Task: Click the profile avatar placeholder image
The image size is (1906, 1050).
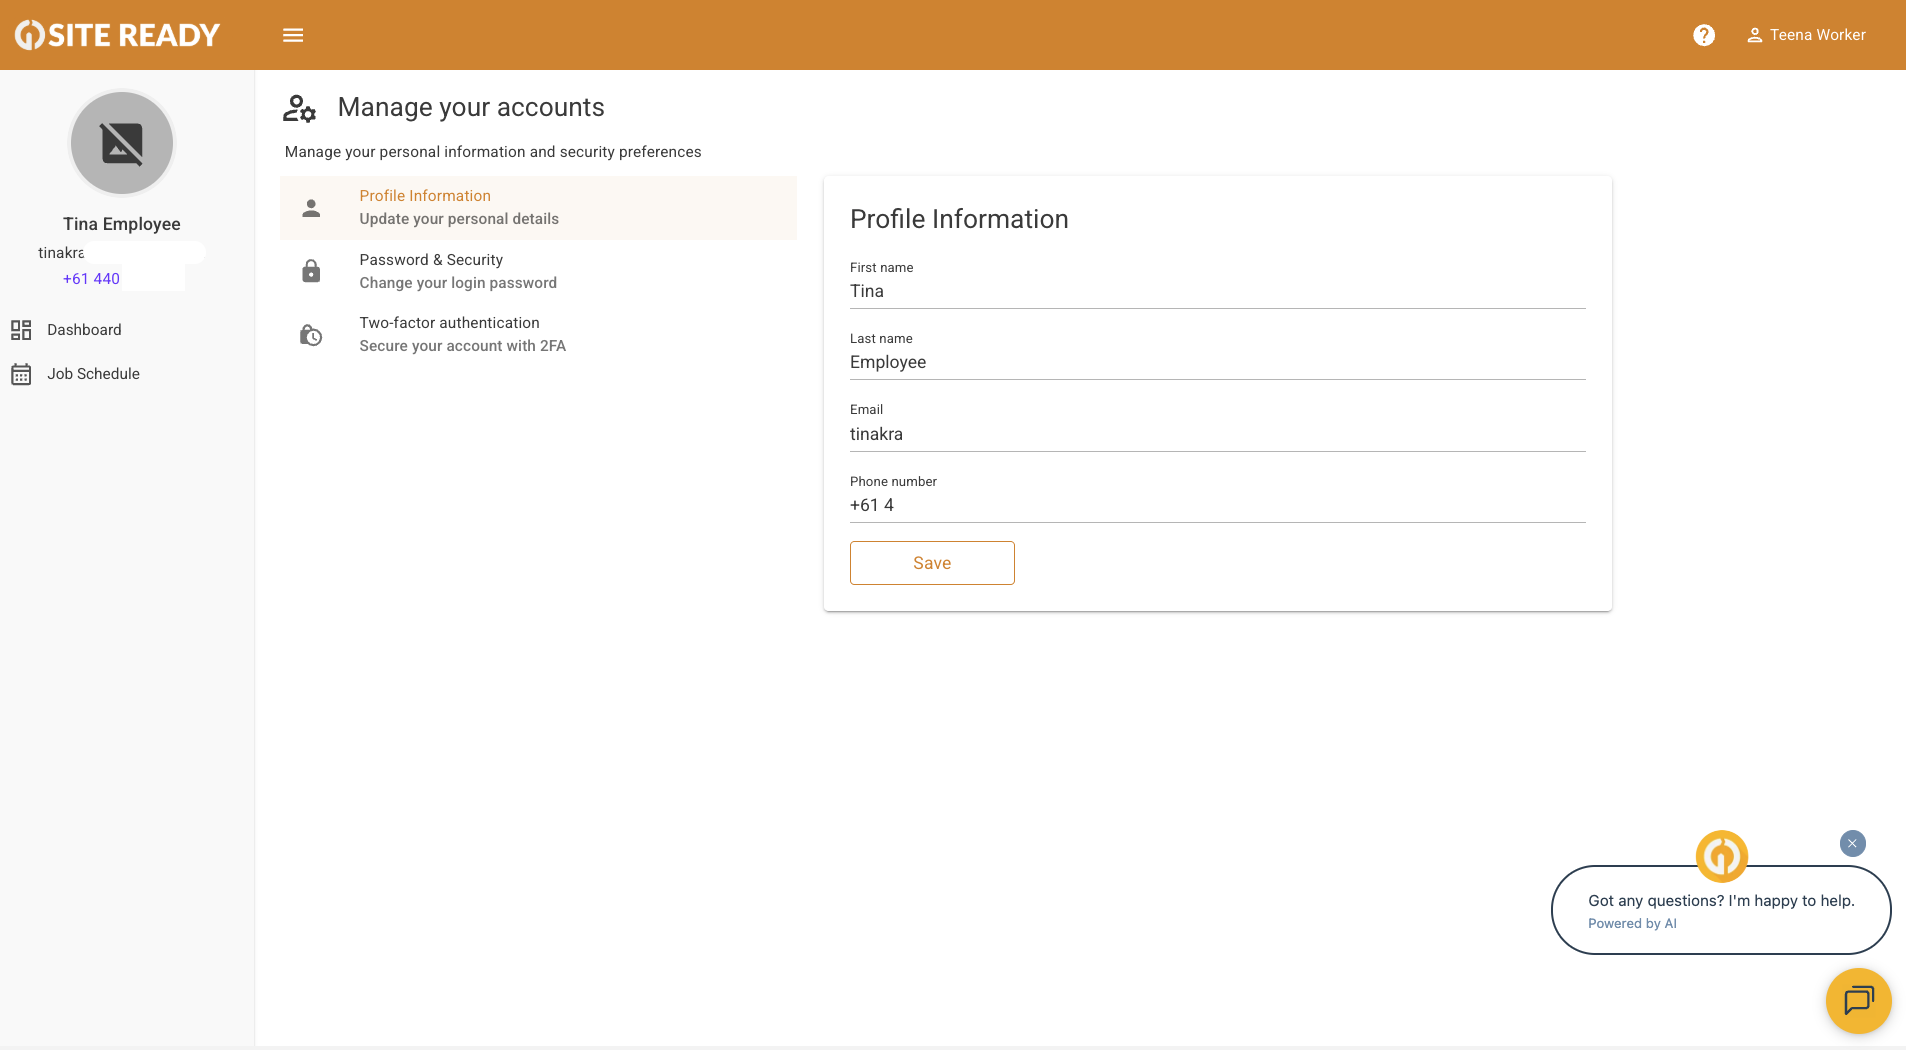Action: click(122, 143)
